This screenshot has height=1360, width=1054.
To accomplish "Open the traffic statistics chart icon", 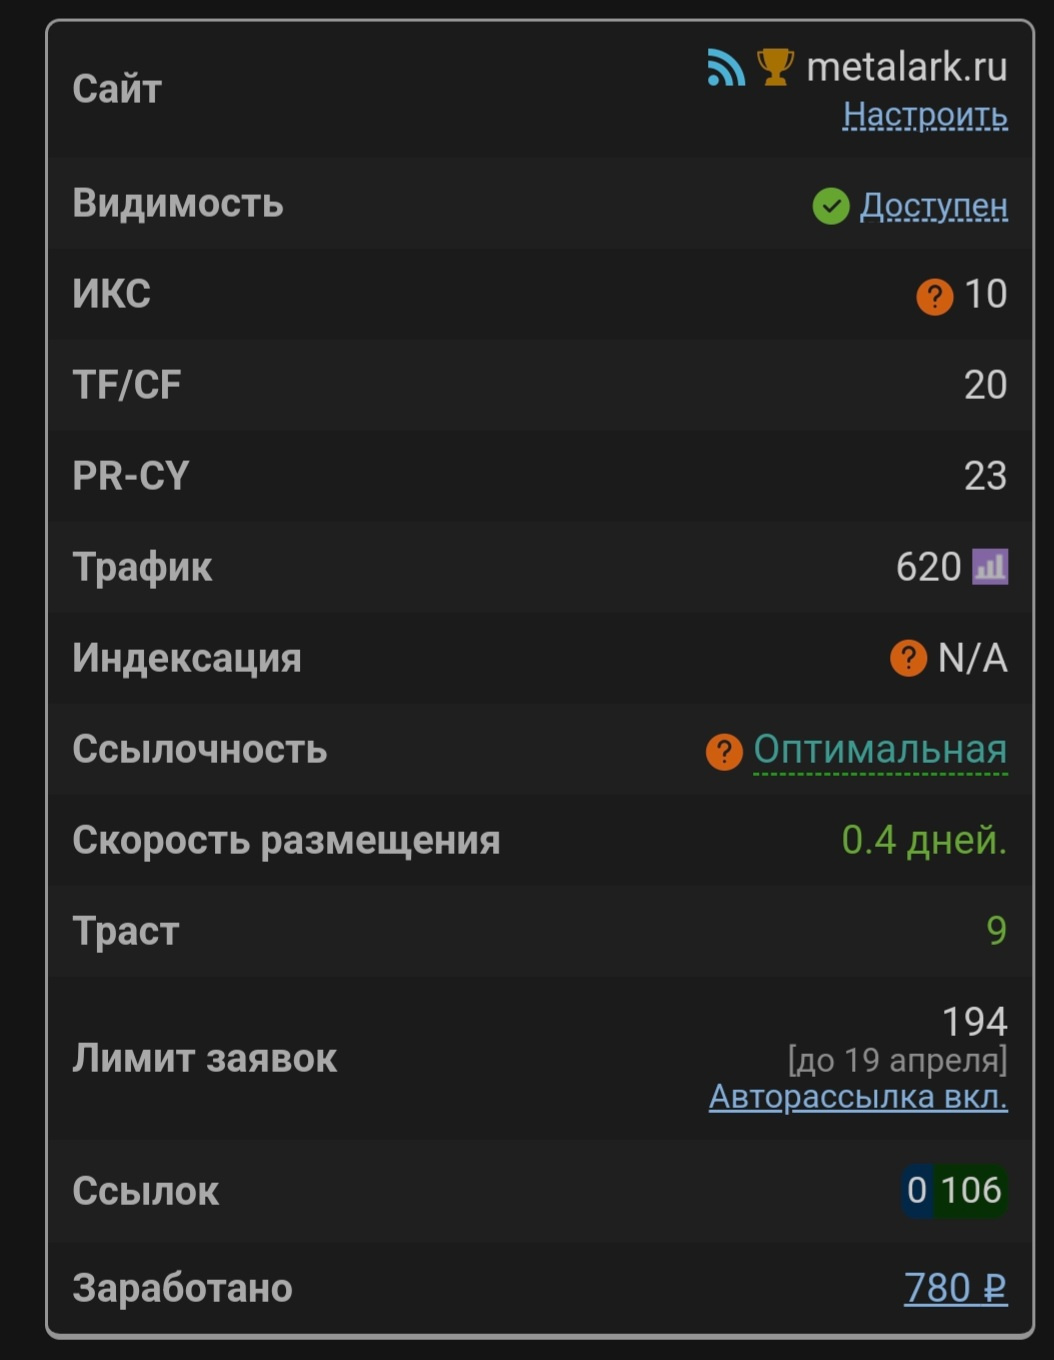I will click(x=990, y=567).
